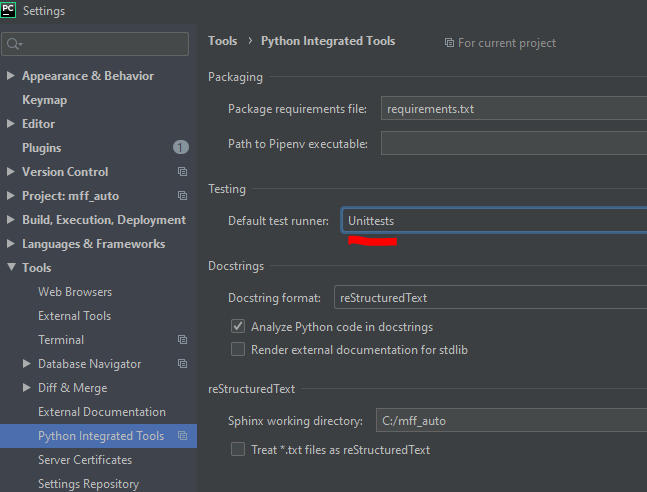
Task: Check Treat *.txt files as reStructuredText
Action: coord(238,449)
